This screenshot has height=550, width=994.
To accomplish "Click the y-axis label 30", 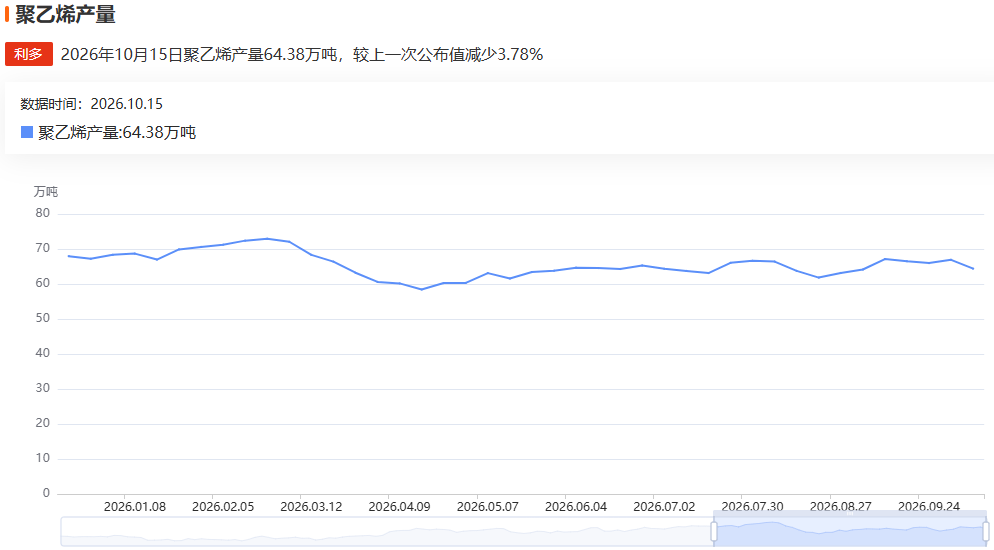I will pyautogui.click(x=42, y=388).
